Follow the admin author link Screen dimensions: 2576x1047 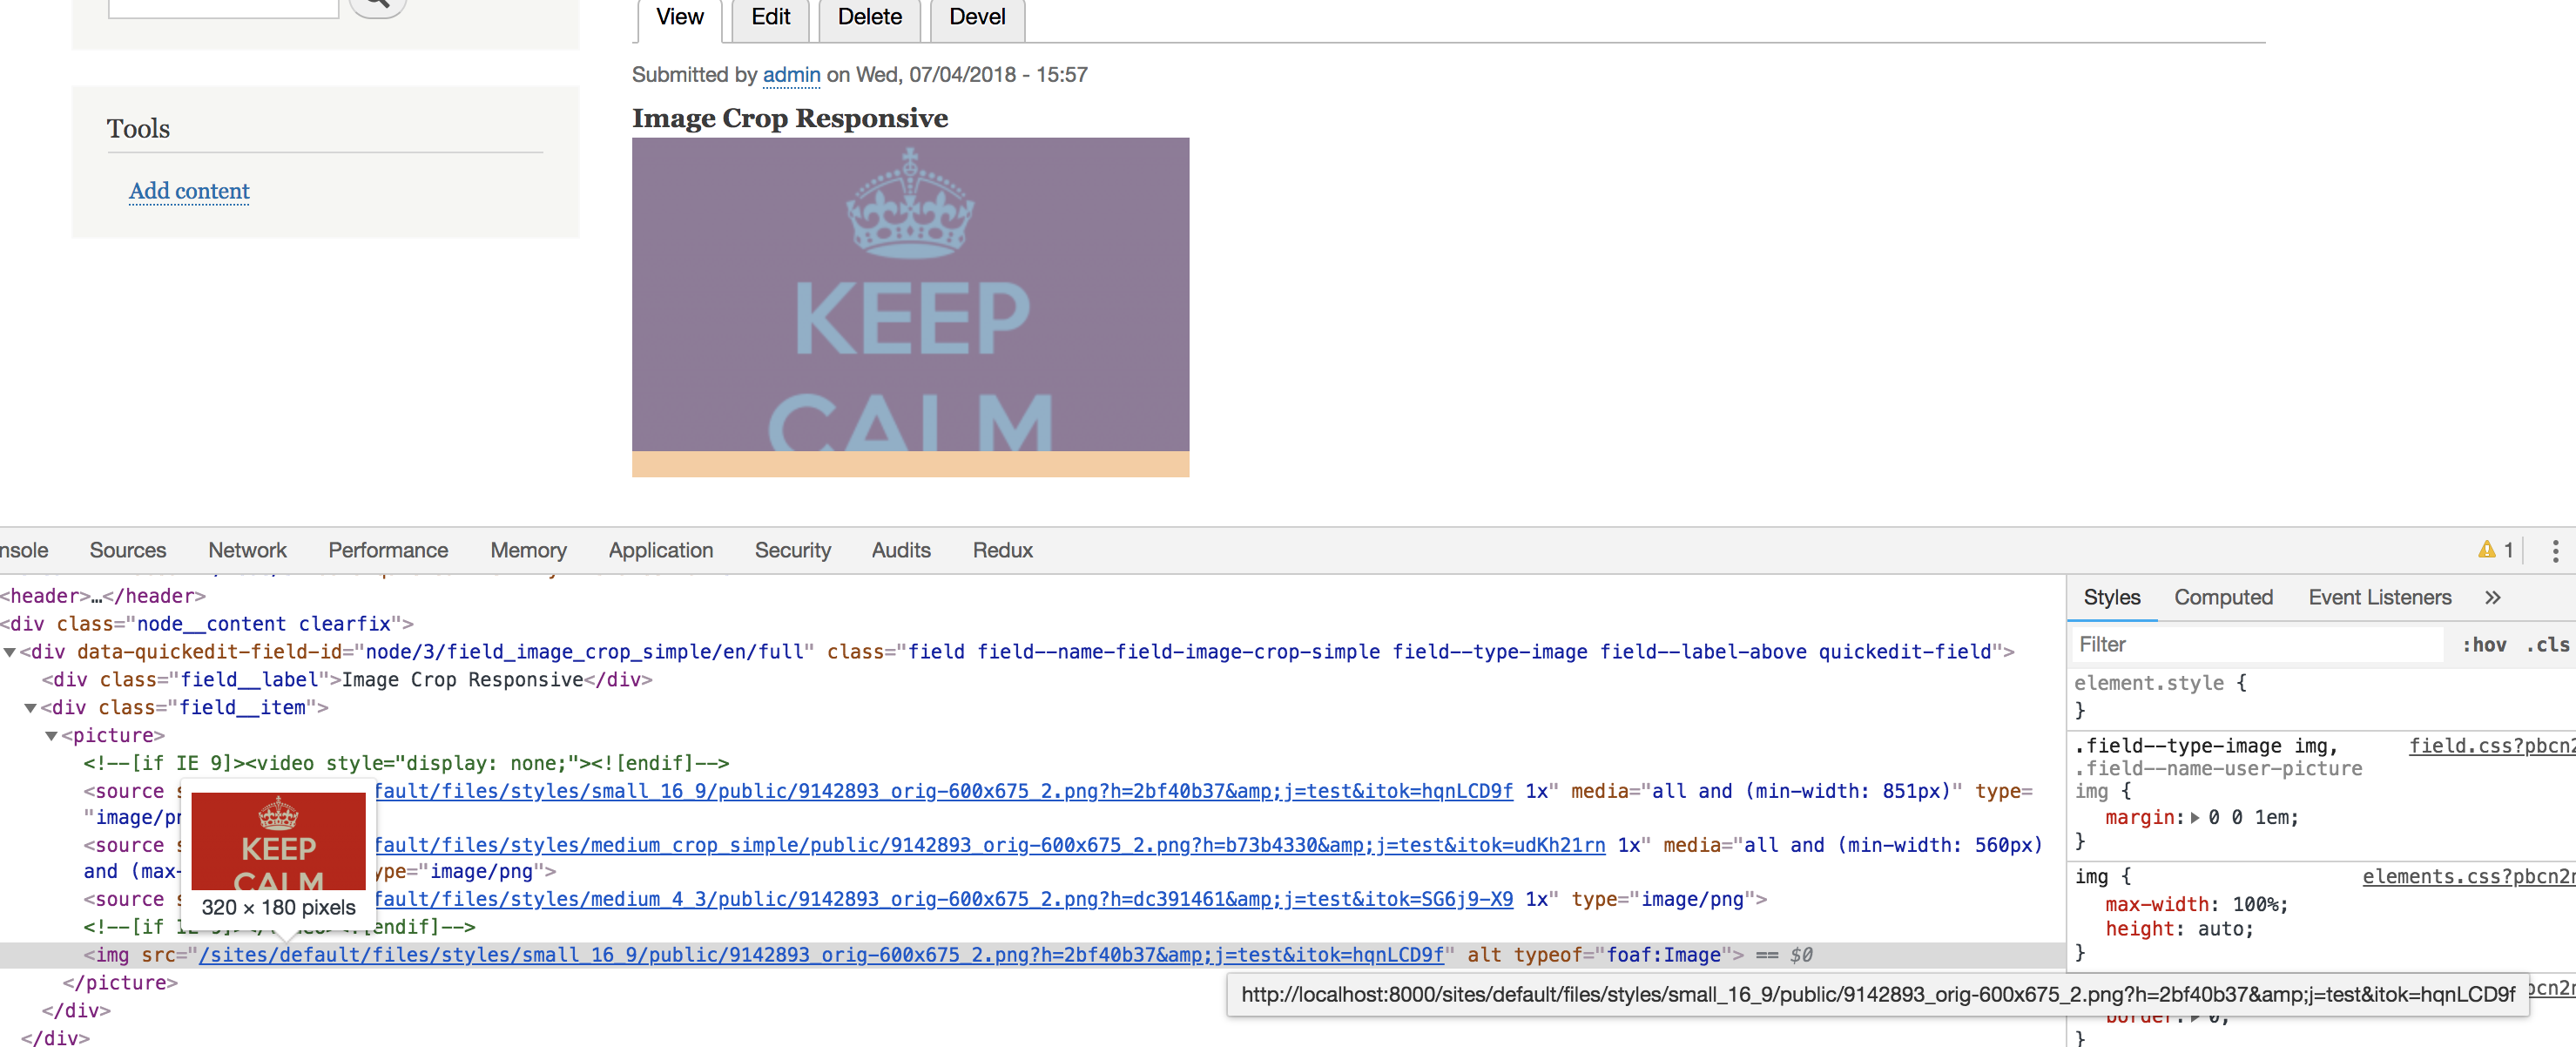[791, 75]
